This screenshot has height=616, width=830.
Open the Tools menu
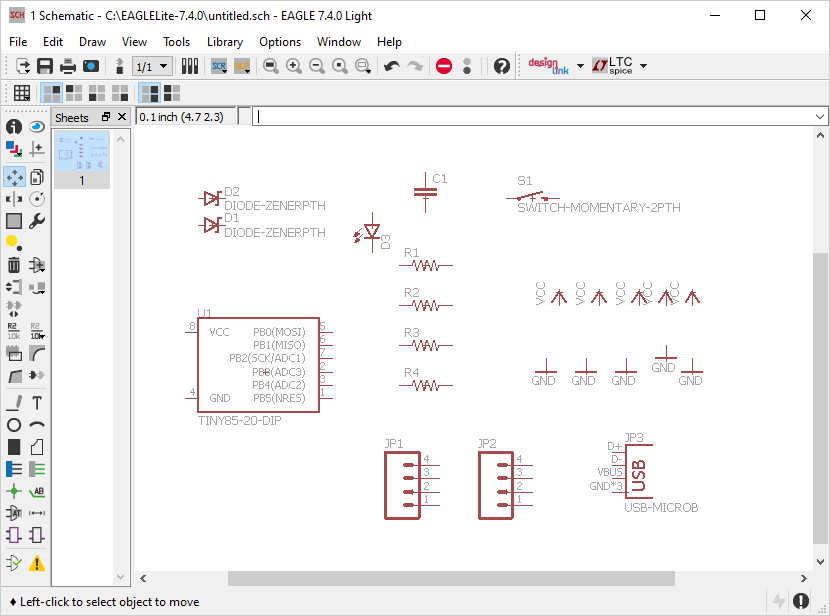click(x=177, y=42)
